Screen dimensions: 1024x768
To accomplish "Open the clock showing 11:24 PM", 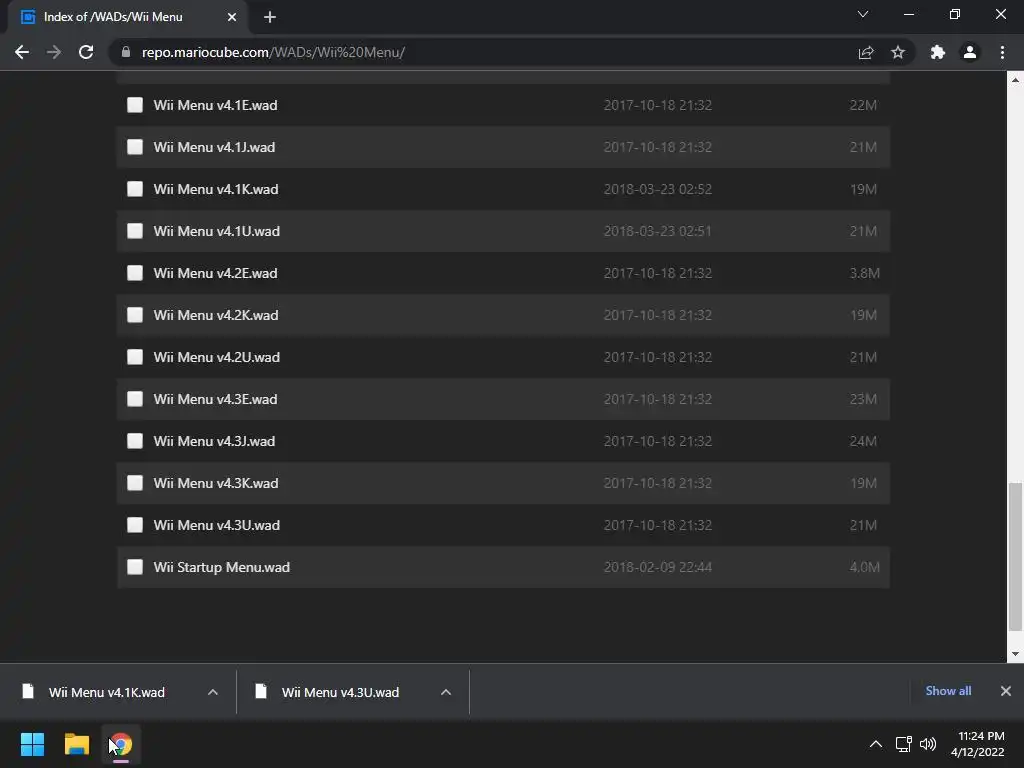I will (x=978, y=744).
